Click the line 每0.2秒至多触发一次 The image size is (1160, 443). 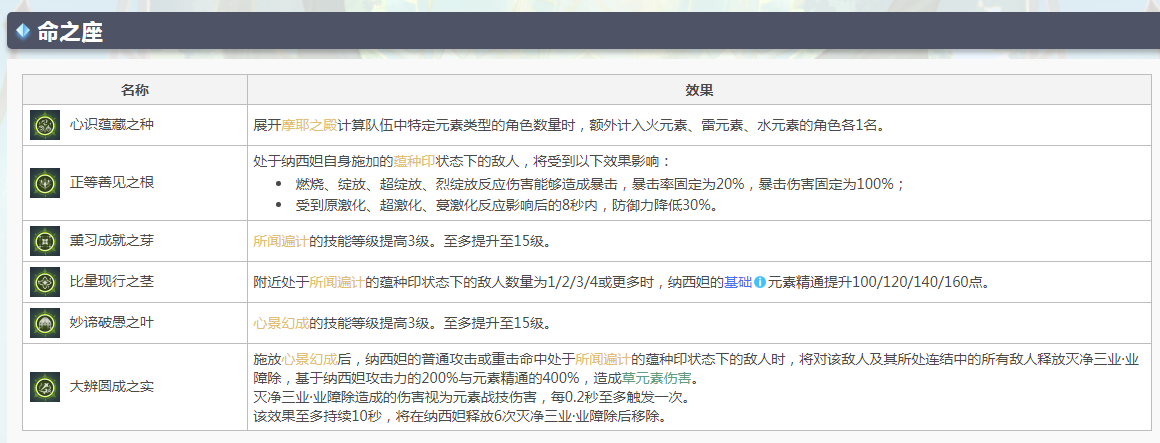(471, 398)
